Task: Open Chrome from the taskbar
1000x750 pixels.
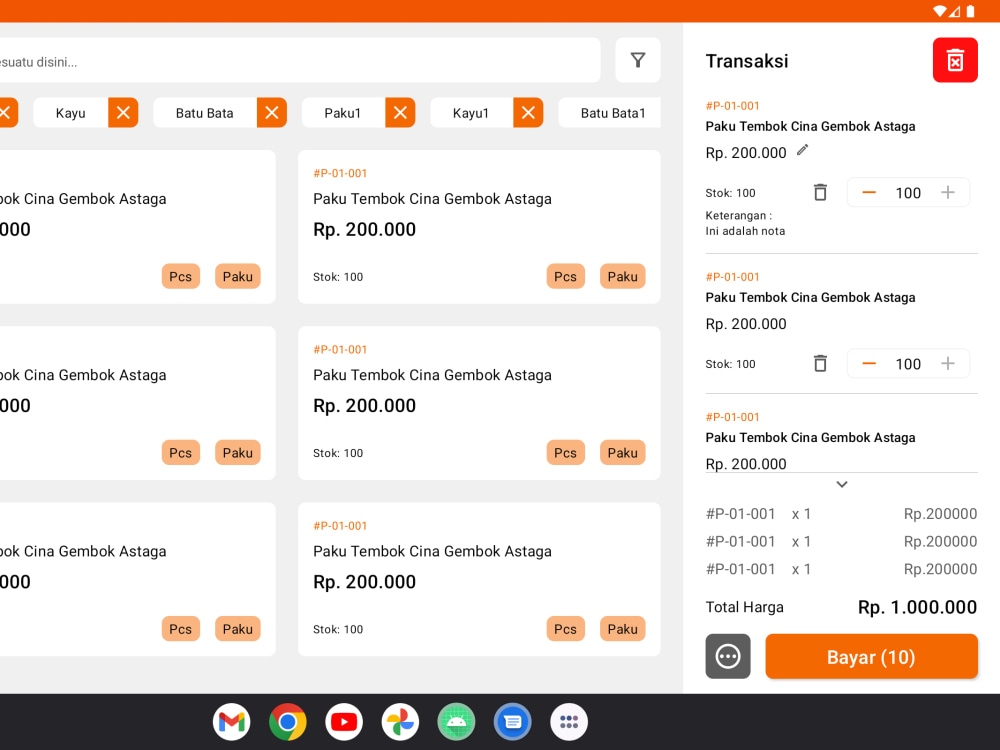Action: [287, 721]
